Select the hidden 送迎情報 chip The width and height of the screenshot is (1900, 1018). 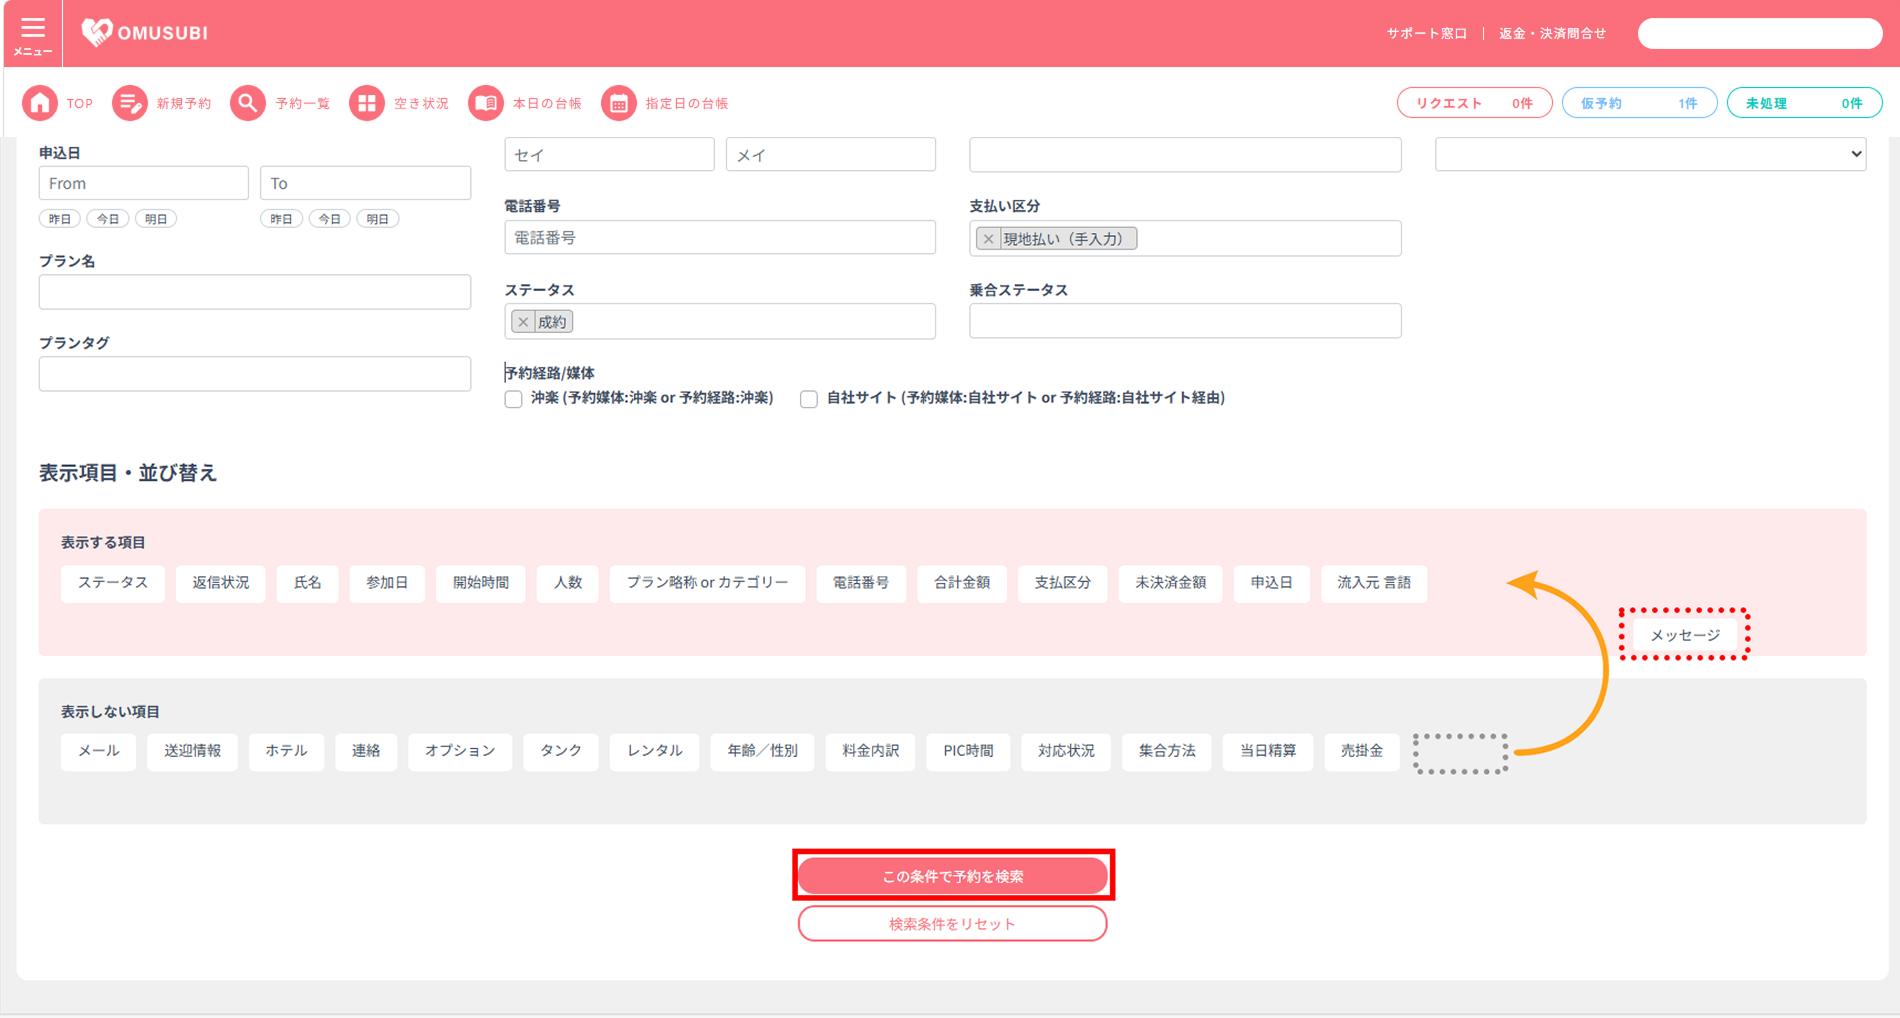click(192, 751)
